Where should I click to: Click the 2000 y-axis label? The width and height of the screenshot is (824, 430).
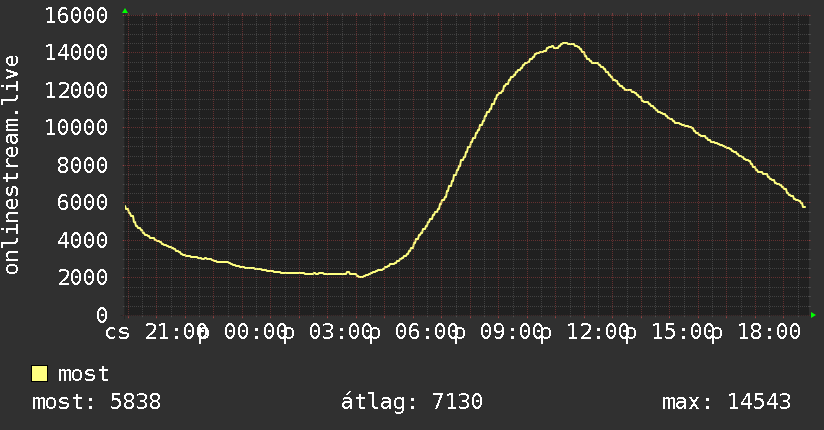[83, 278]
